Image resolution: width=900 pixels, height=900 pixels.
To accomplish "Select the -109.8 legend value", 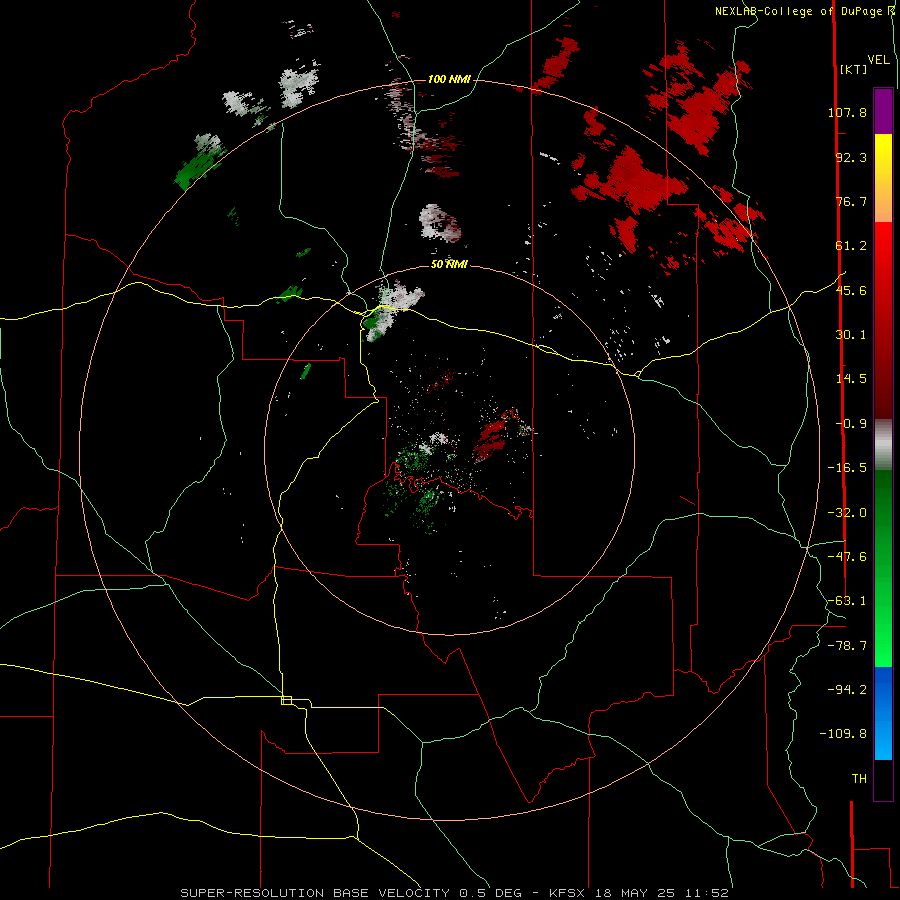I will tap(843, 734).
